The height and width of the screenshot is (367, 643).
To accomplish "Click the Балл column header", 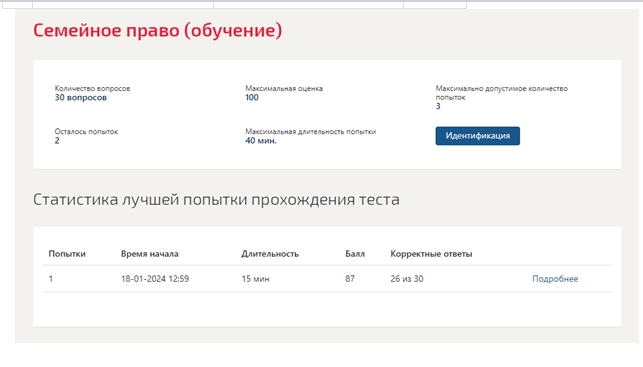I will pos(355,254).
